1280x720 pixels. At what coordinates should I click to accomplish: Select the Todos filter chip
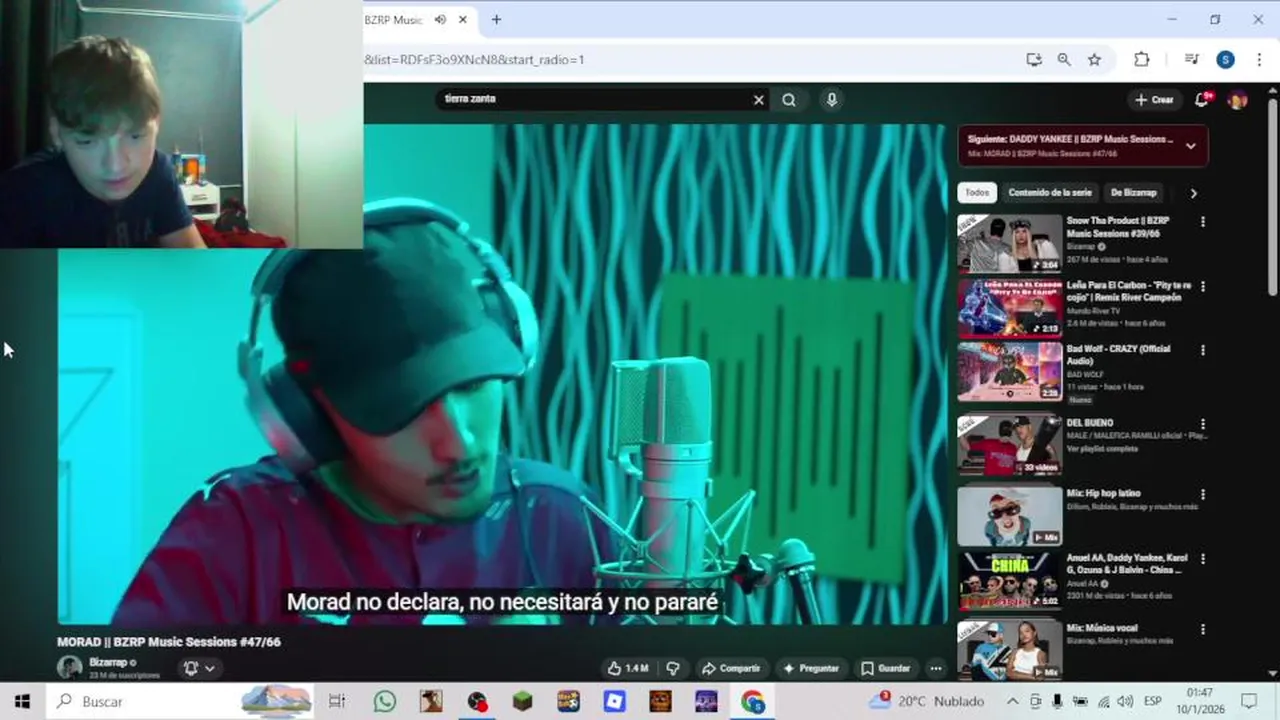[x=977, y=193]
